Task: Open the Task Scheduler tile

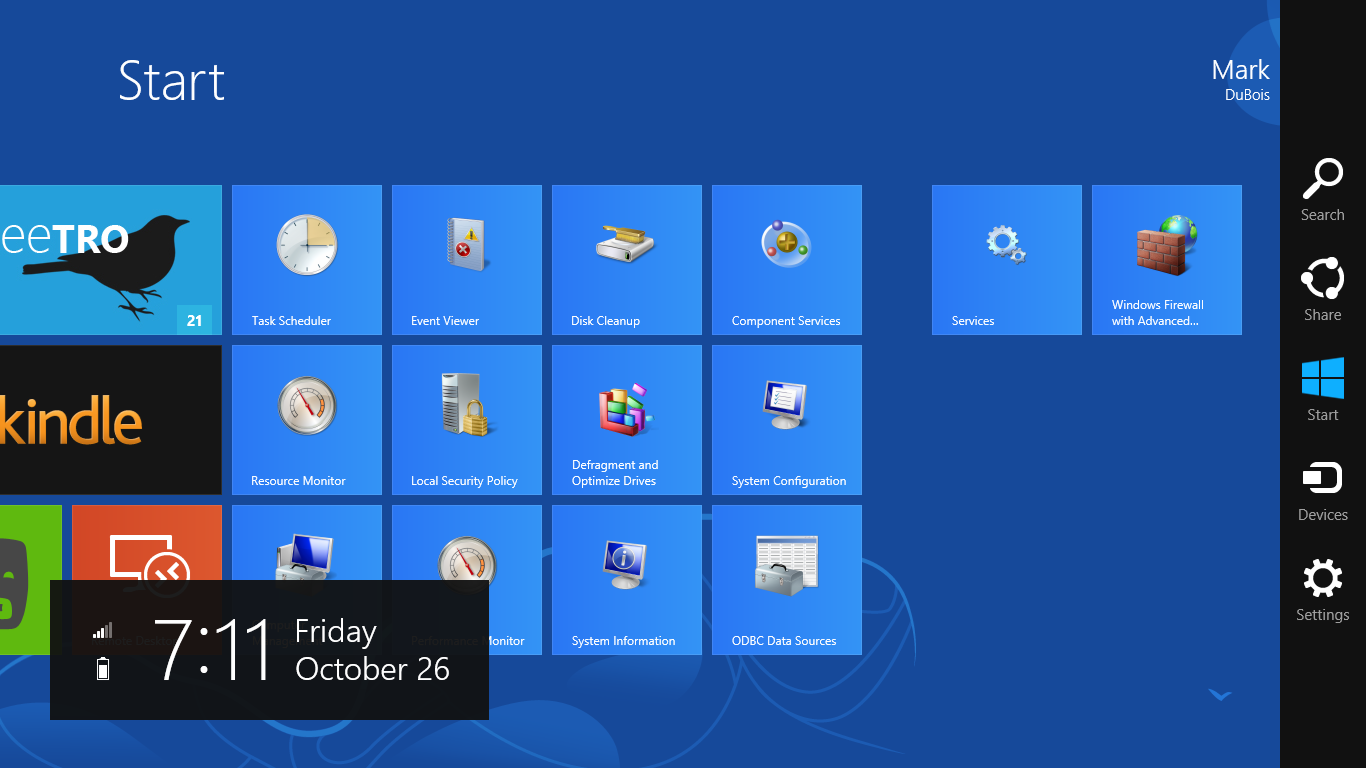Action: (x=307, y=260)
